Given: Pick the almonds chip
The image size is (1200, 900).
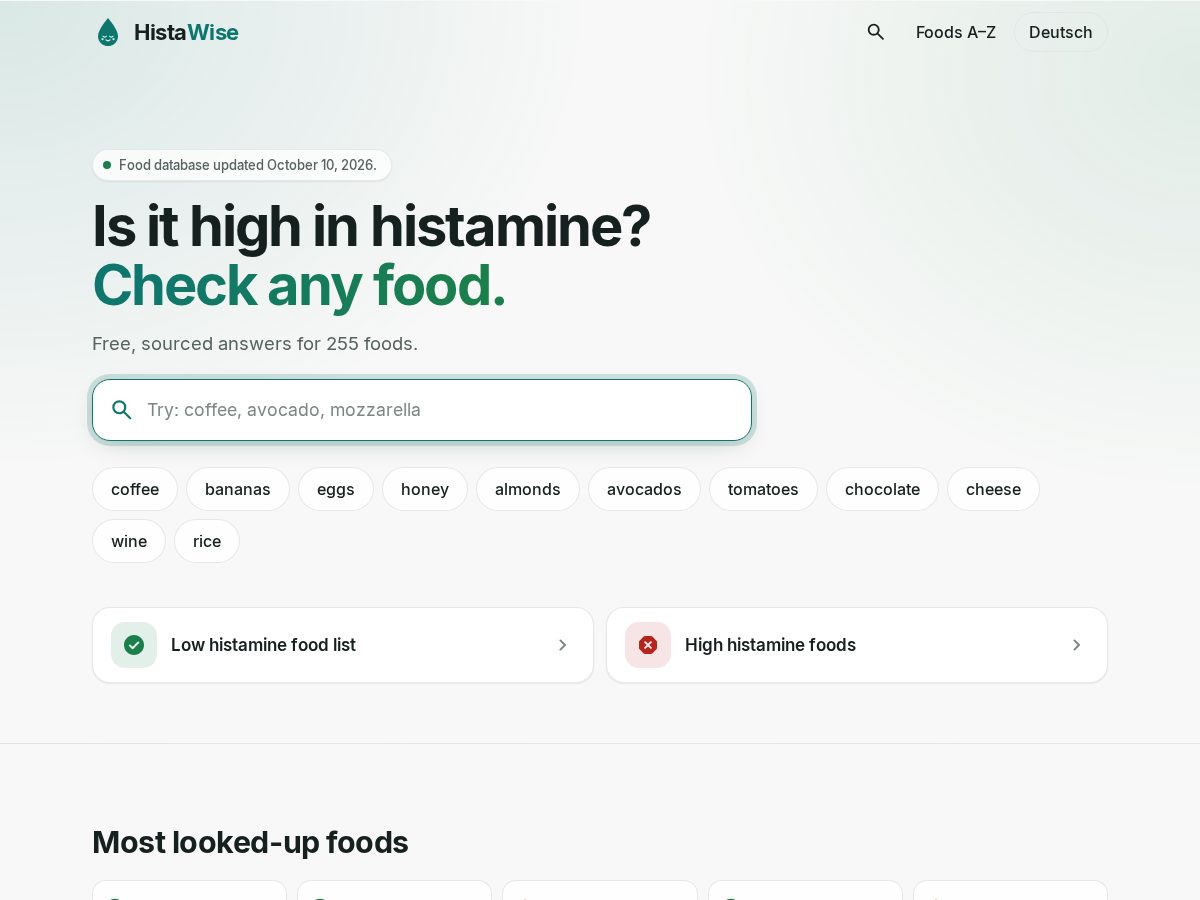Looking at the screenshot, I should 528,489.
